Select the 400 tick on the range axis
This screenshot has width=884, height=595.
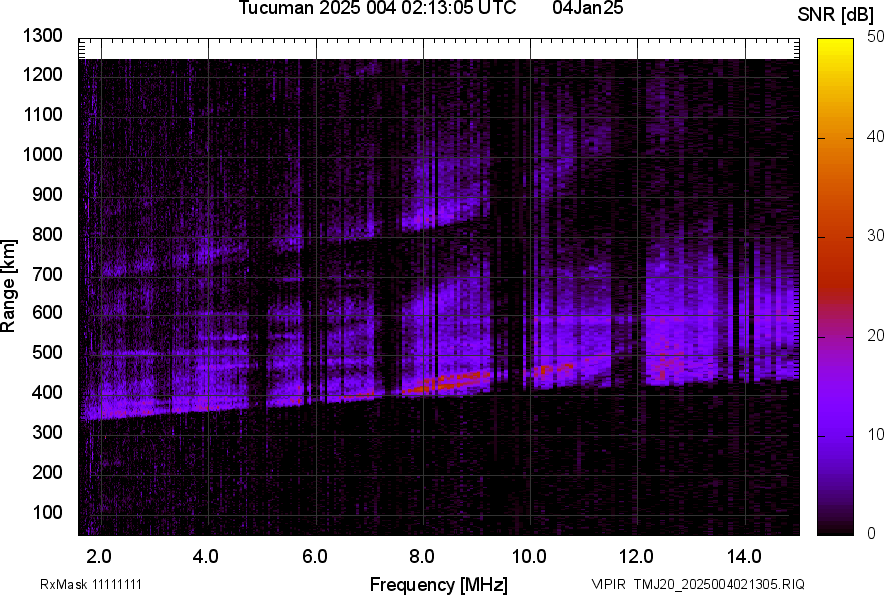(x=46, y=393)
